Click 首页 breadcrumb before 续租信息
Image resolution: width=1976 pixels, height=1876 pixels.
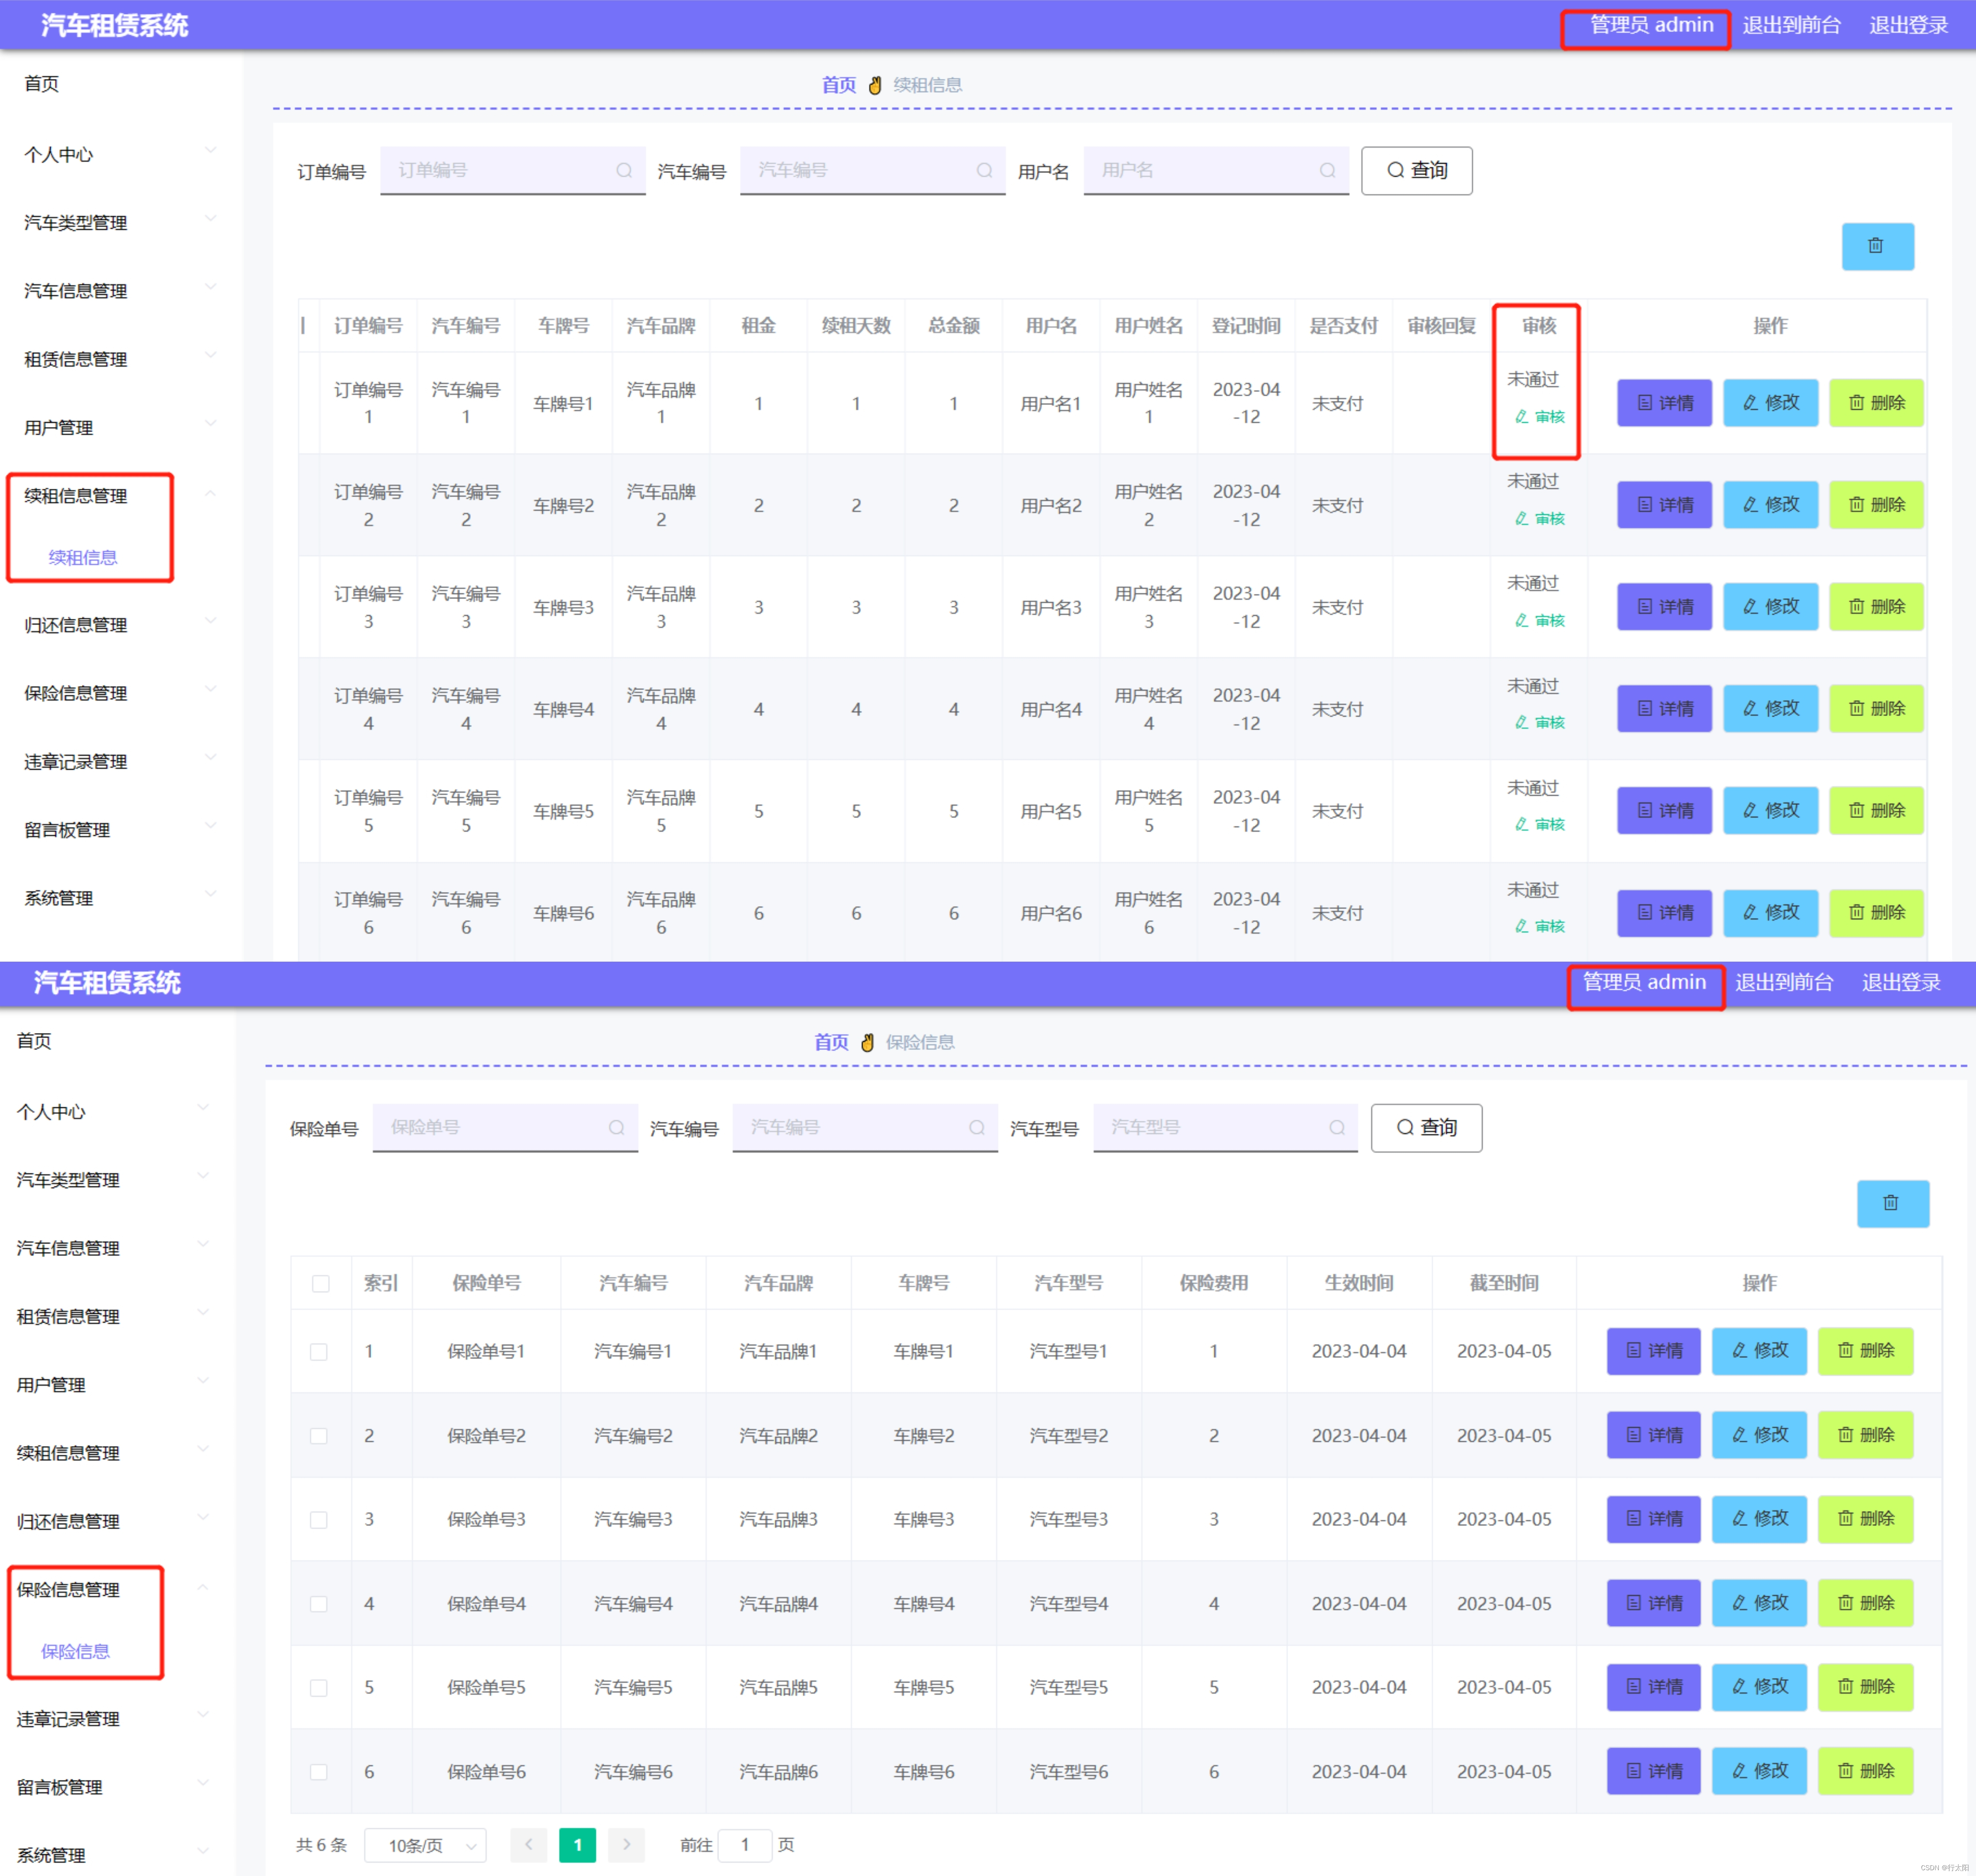838,85
